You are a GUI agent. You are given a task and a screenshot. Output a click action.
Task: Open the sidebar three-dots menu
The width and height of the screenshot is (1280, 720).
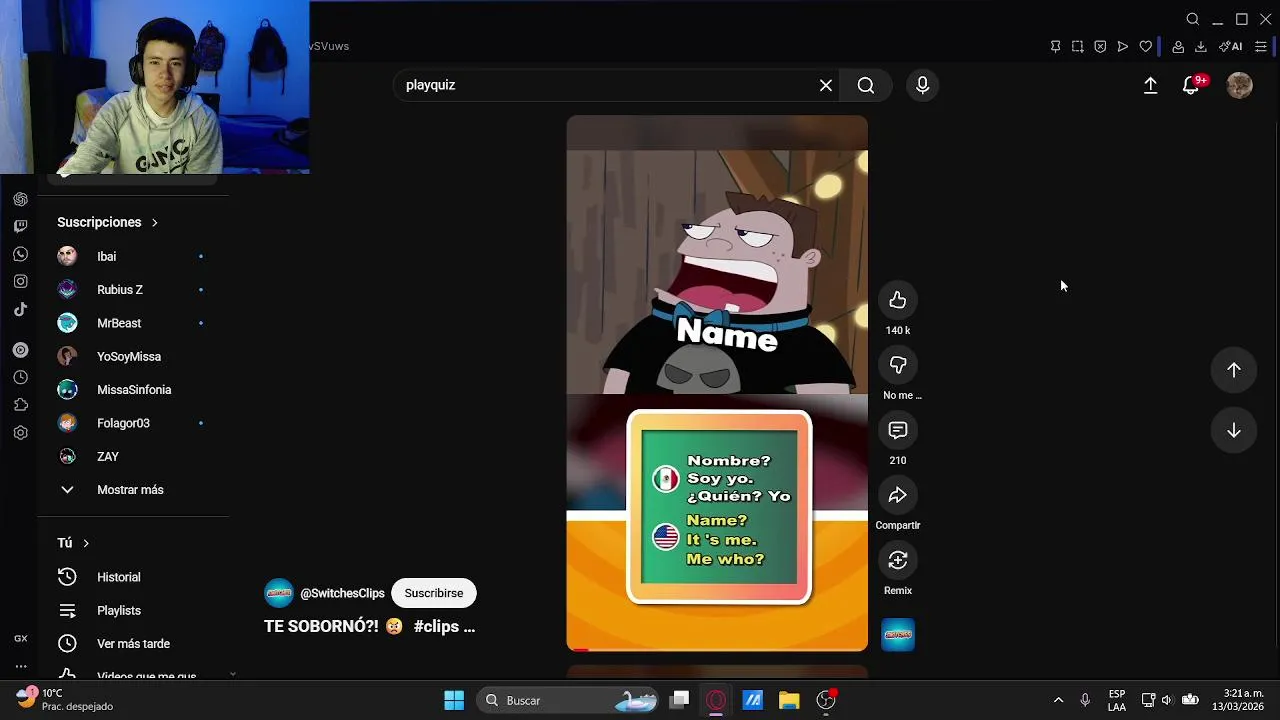tap(20, 666)
